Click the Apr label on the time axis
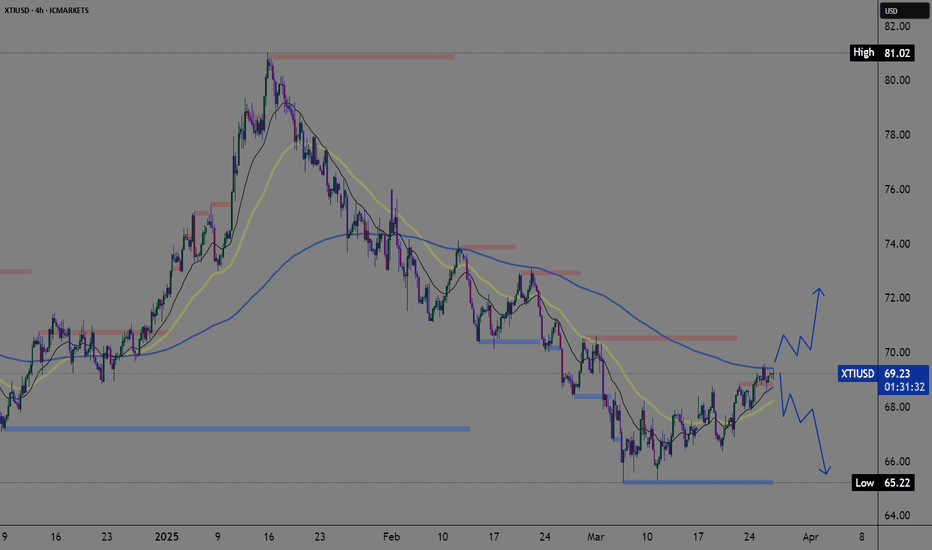 [x=810, y=537]
